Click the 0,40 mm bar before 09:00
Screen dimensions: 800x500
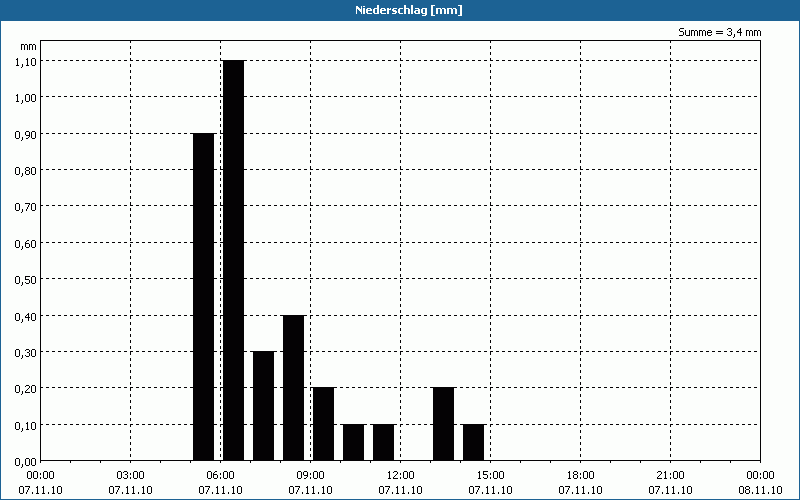(x=294, y=388)
